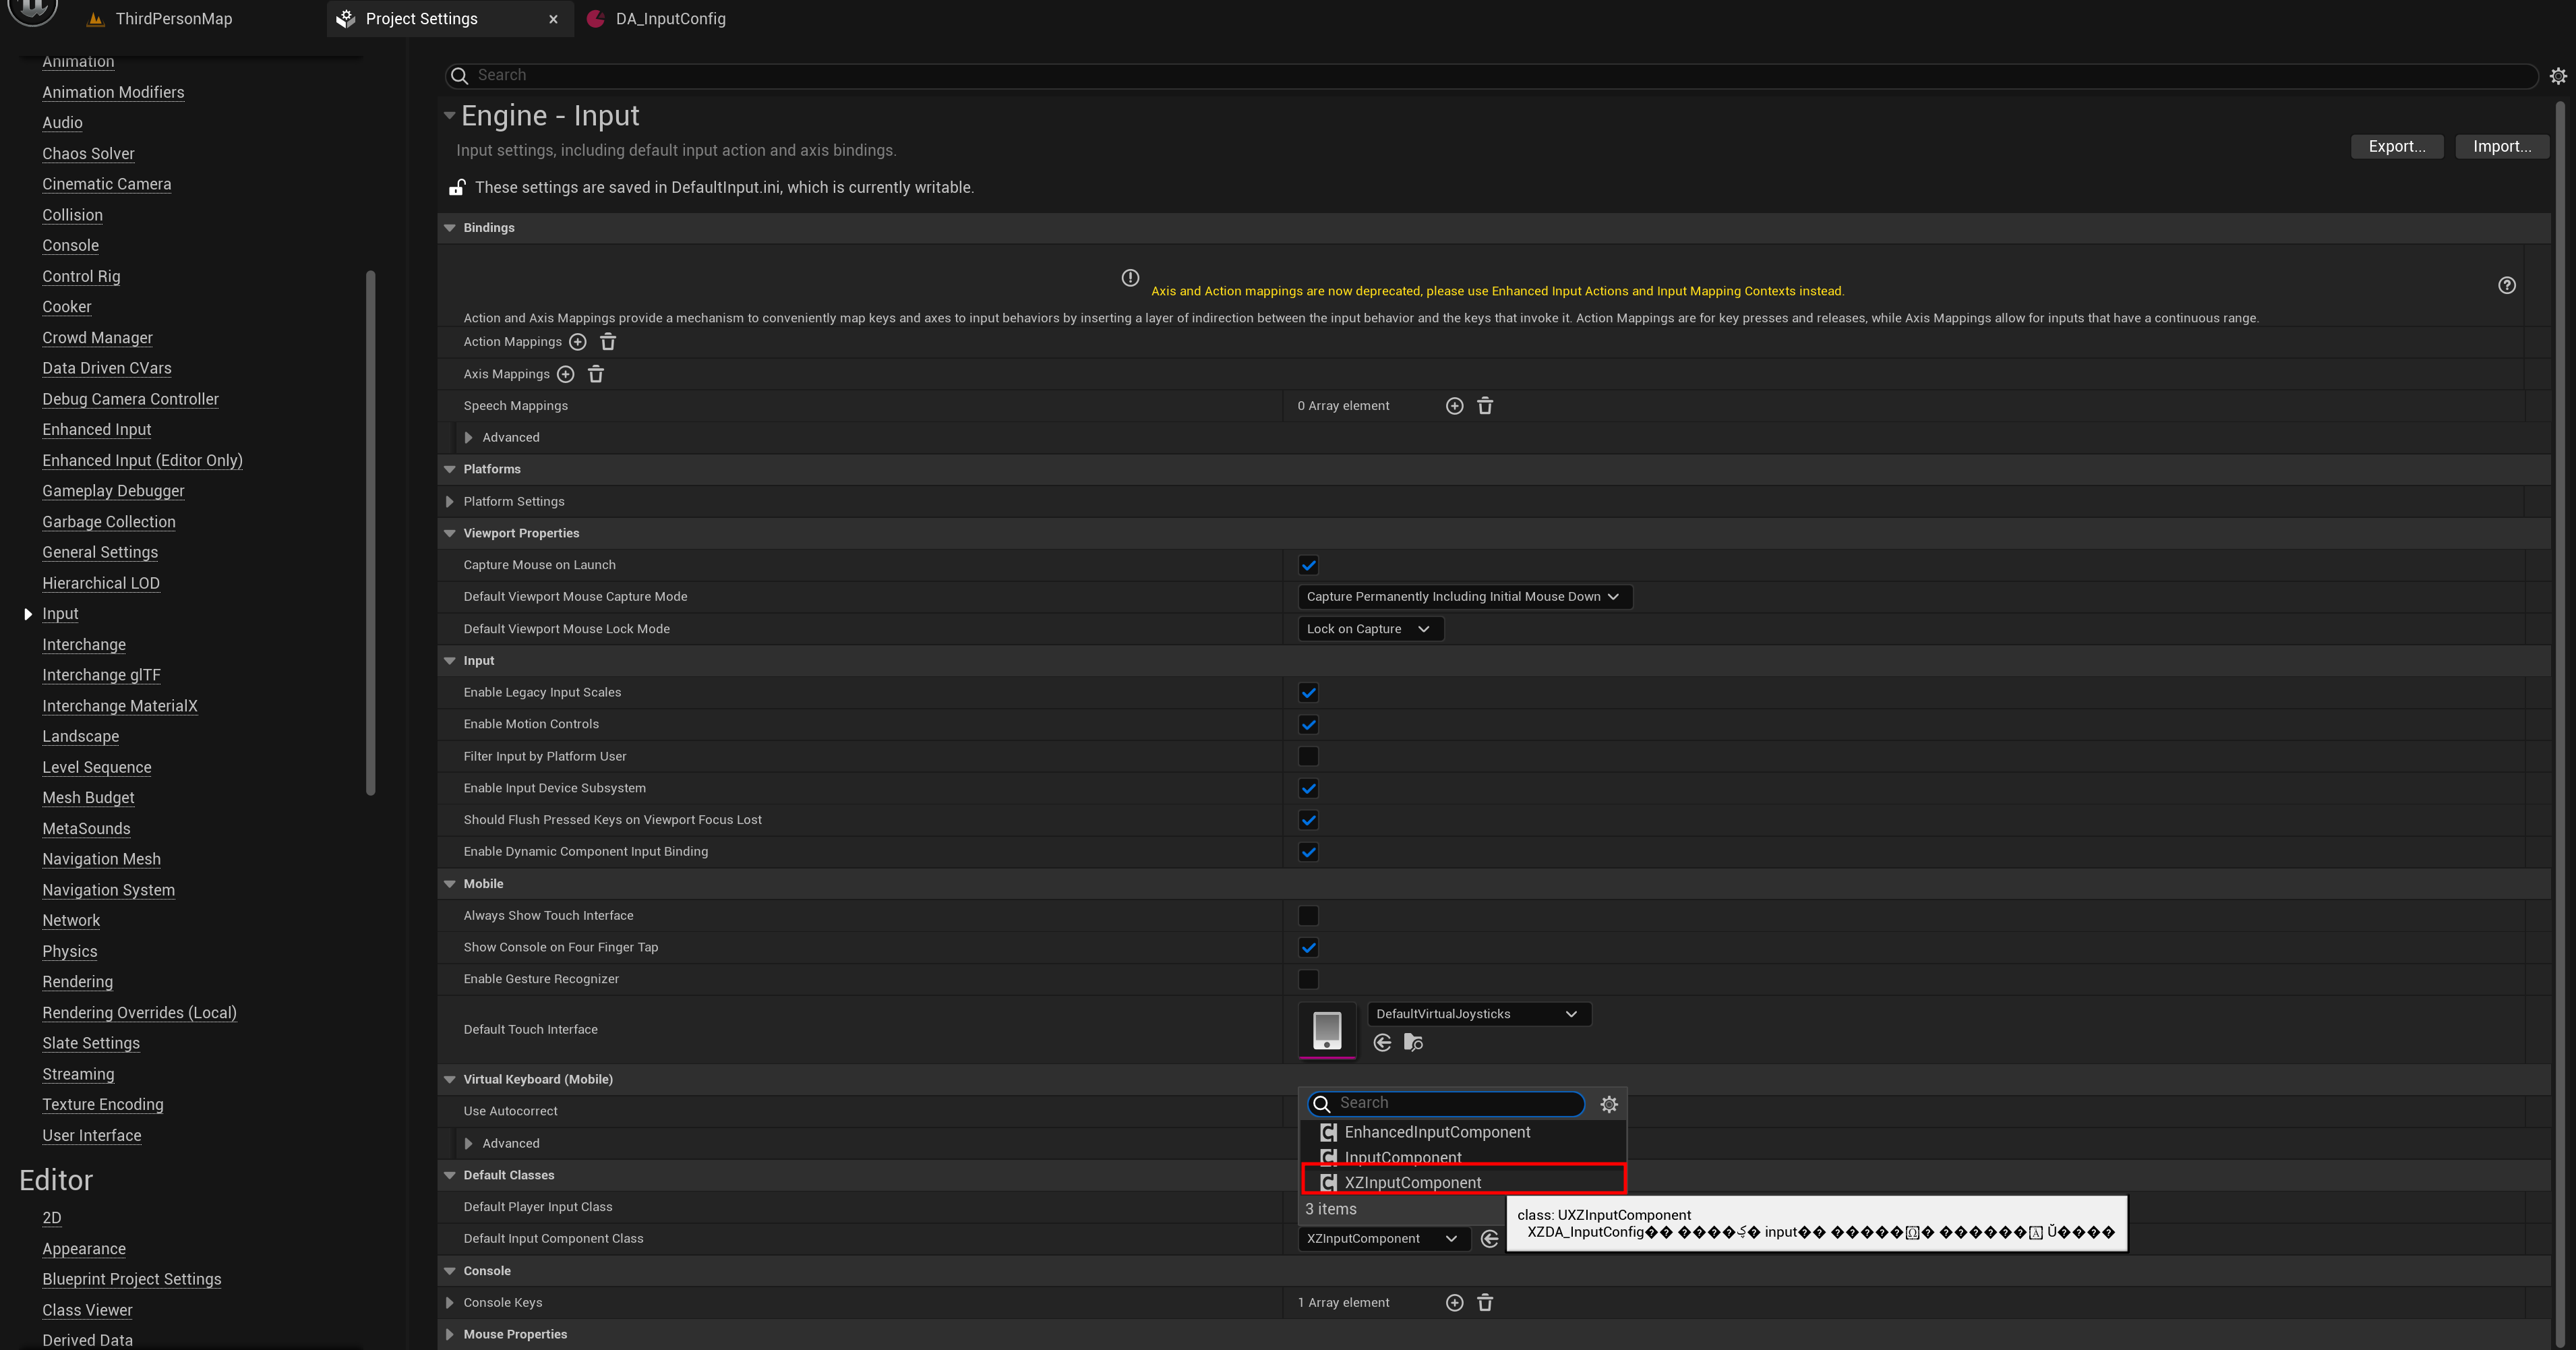Image resolution: width=2576 pixels, height=1350 pixels.
Task: Toggle Capture Mouse on Launch
Action: (x=1308, y=565)
